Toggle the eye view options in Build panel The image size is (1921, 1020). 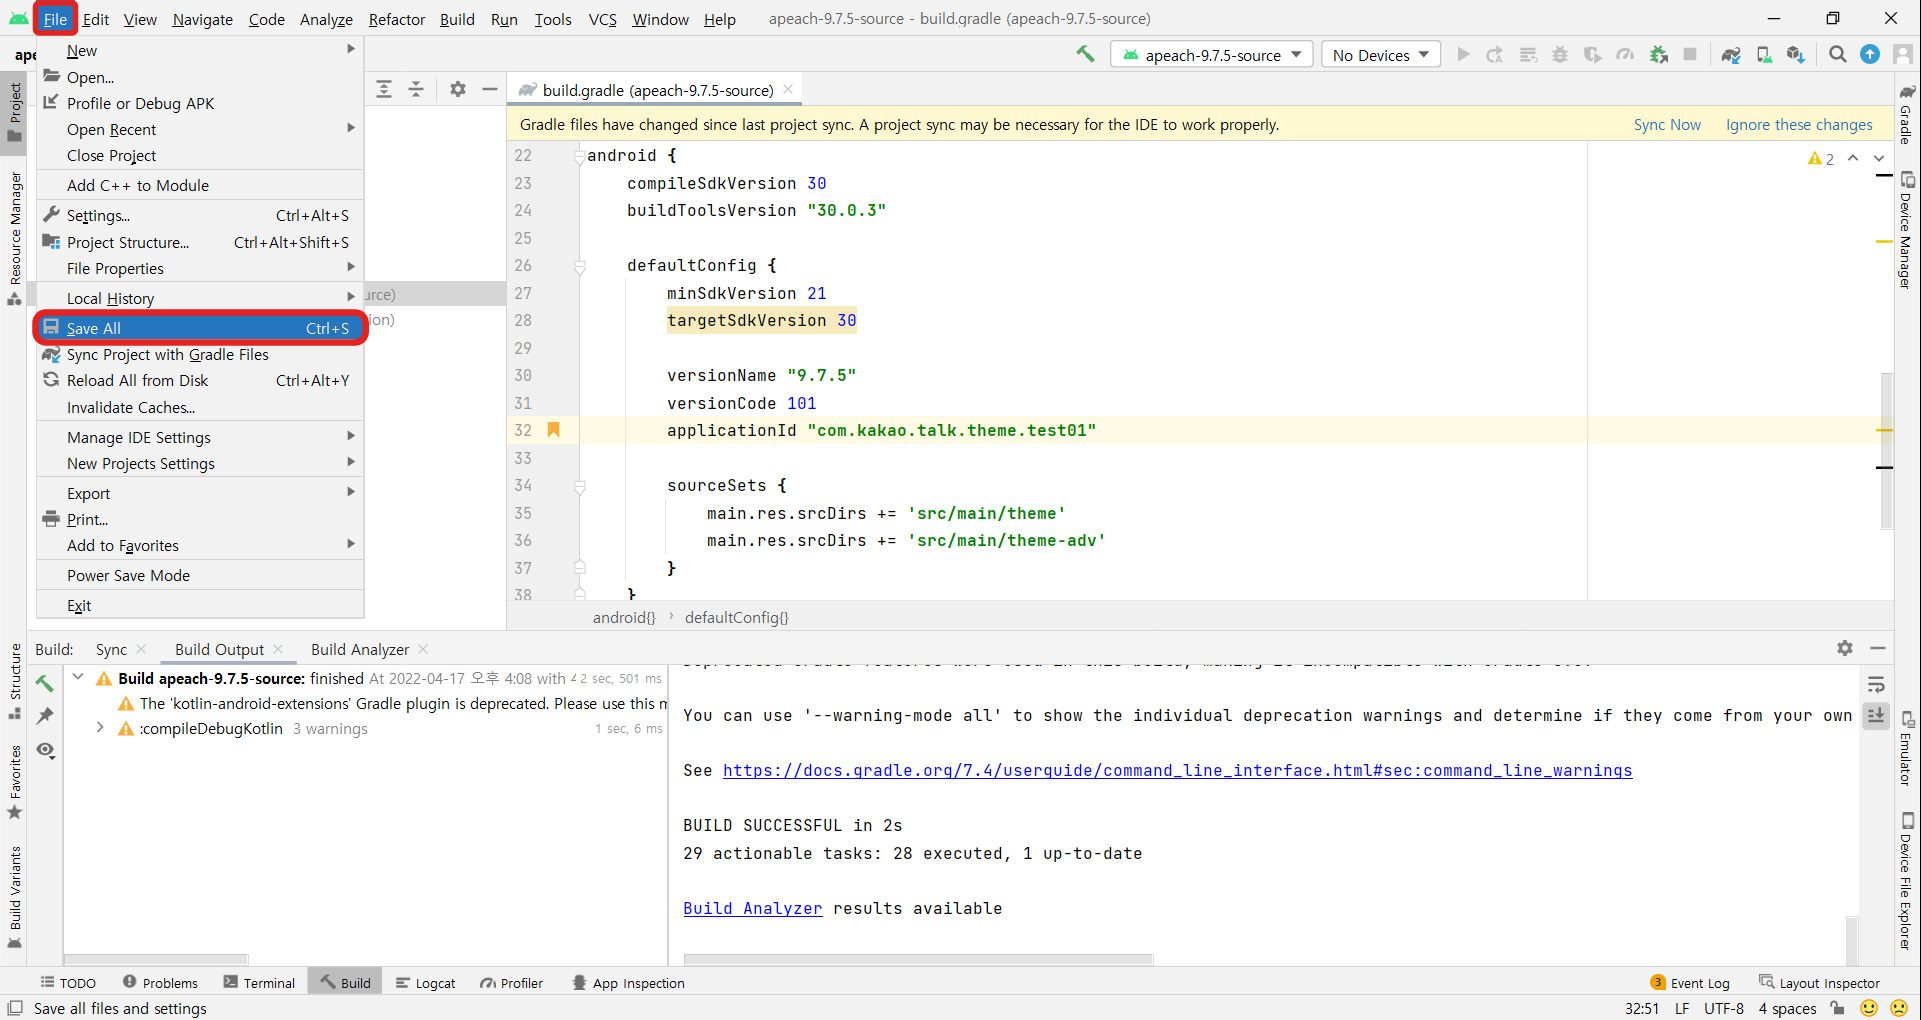pyautogui.click(x=45, y=750)
